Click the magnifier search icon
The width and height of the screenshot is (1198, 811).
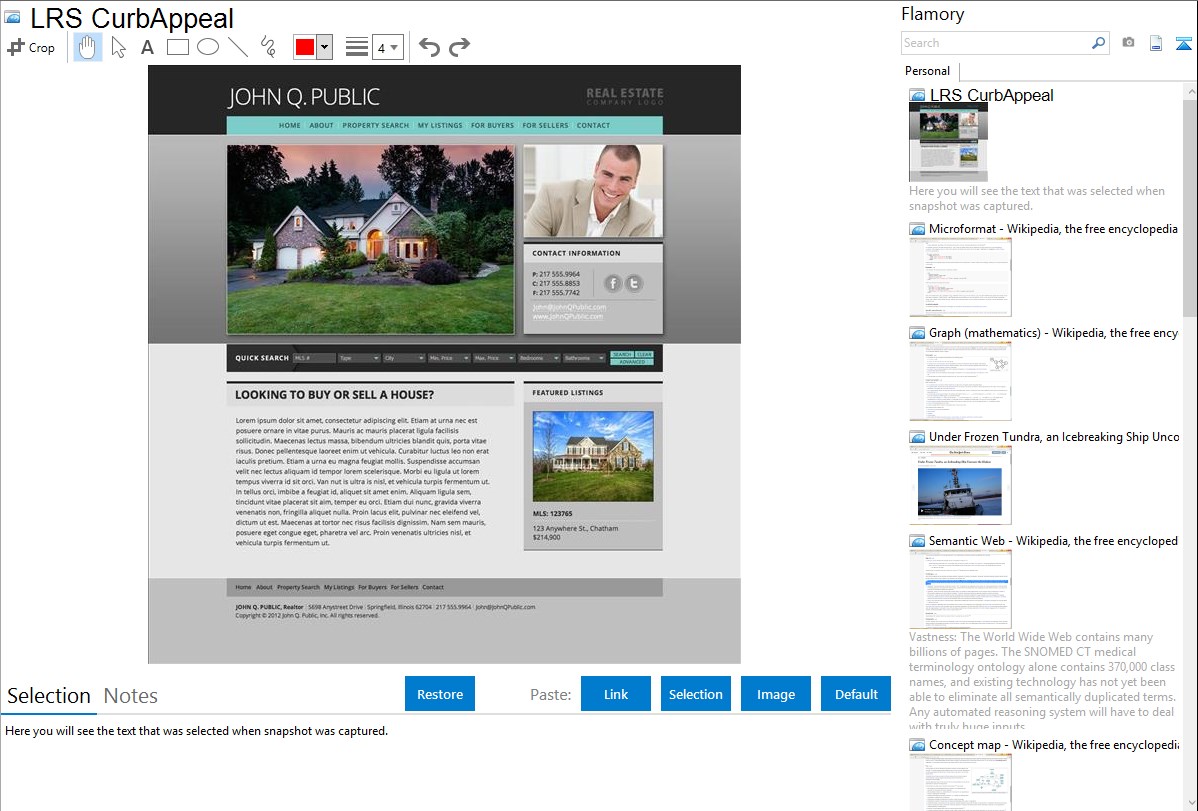pyautogui.click(x=1098, y=43)
